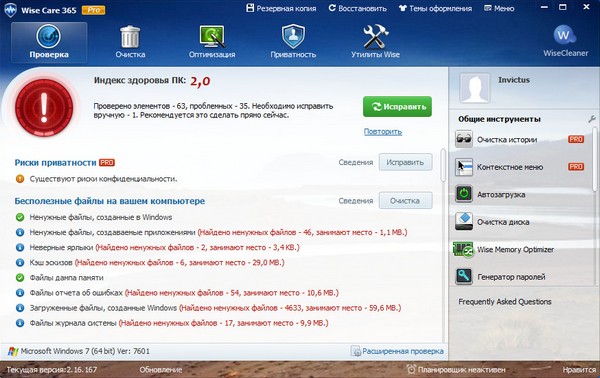Click Обновление in status bar
Viewport: 600px width, 378px height.
(x=161, y=370)
